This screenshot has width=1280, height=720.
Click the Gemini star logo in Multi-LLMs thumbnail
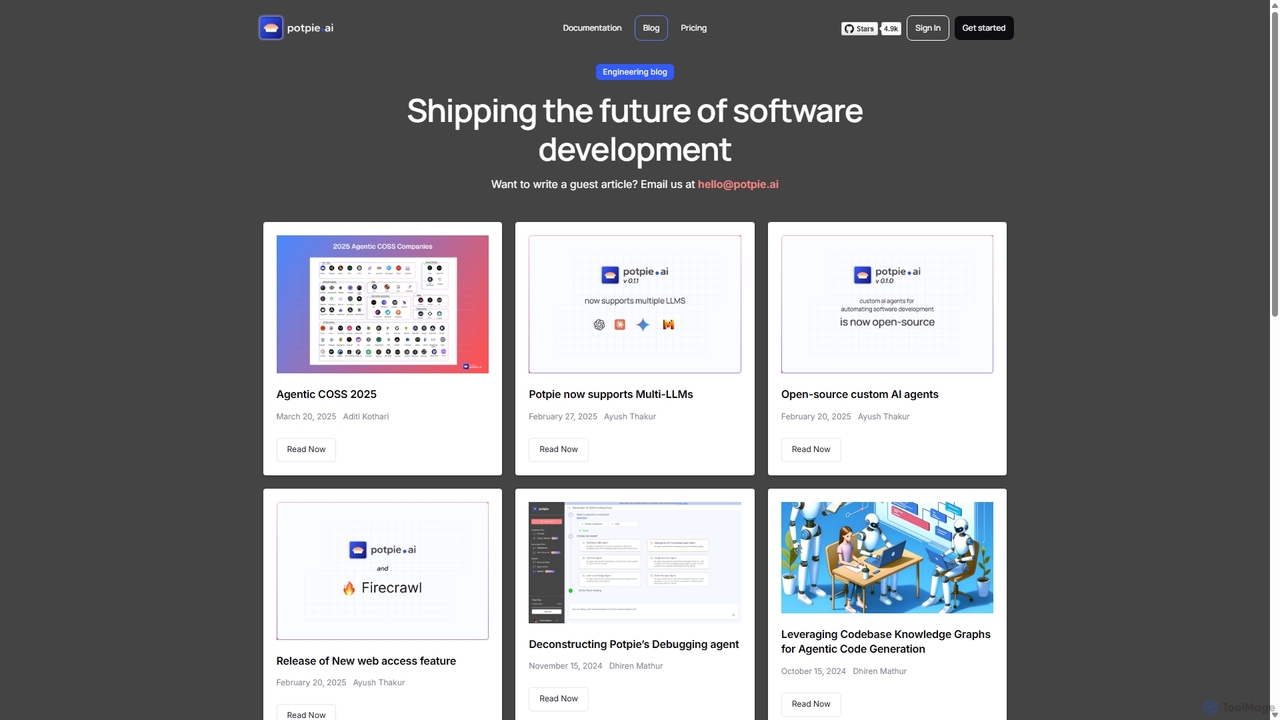point(643,325)
